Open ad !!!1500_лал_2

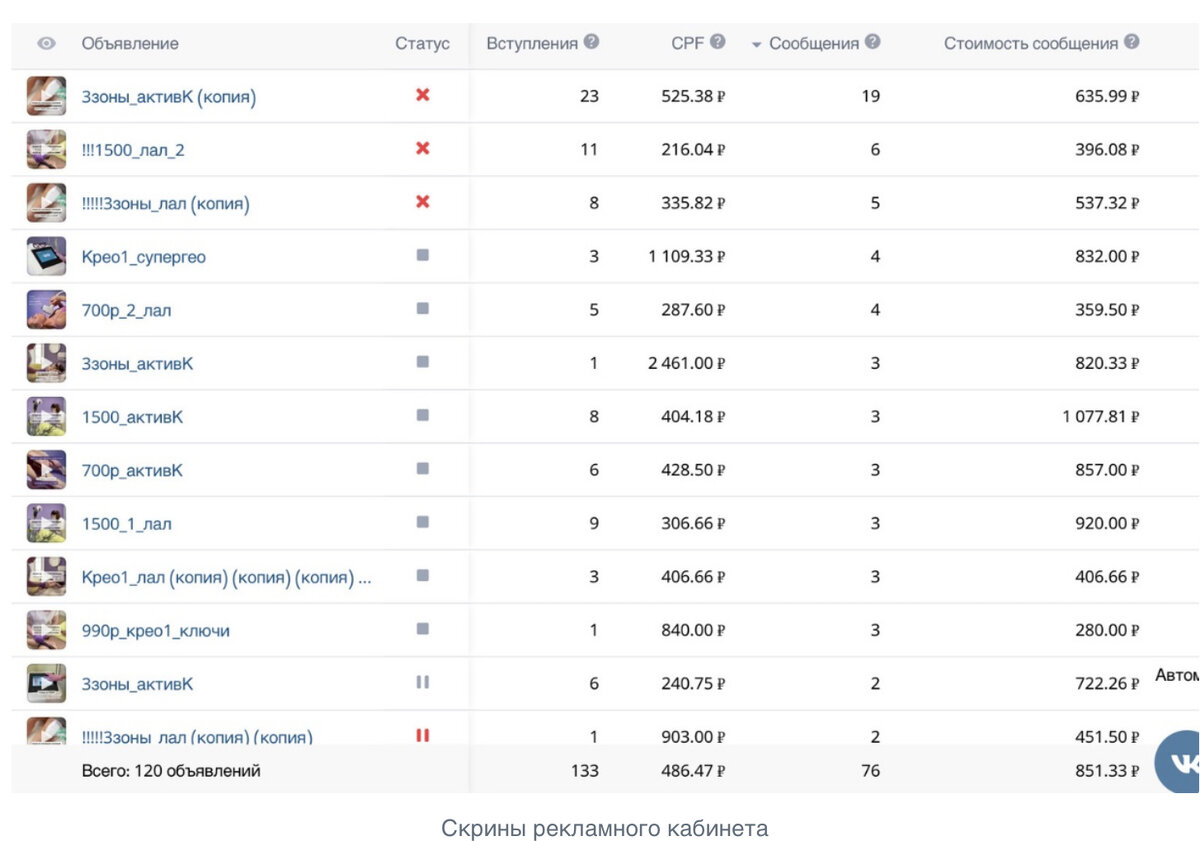[133, 150]
